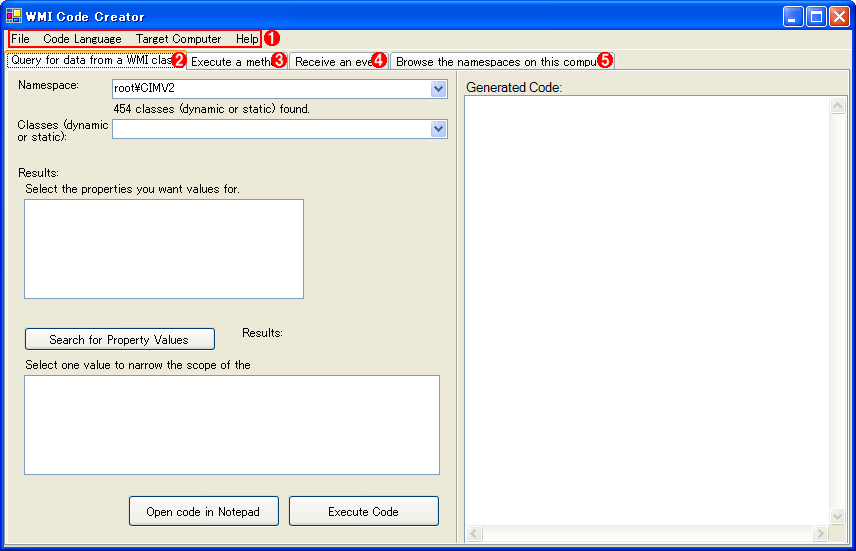Viewport: 856px width, 551px height.
Task: Click the Generated Code scroll up arrow
Action: [837, 105]
